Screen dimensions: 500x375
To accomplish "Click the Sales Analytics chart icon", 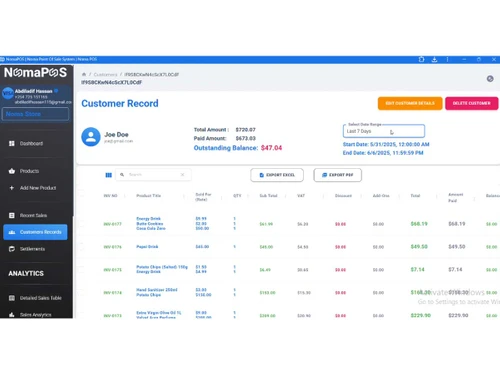I will click(x=12, y=314).
